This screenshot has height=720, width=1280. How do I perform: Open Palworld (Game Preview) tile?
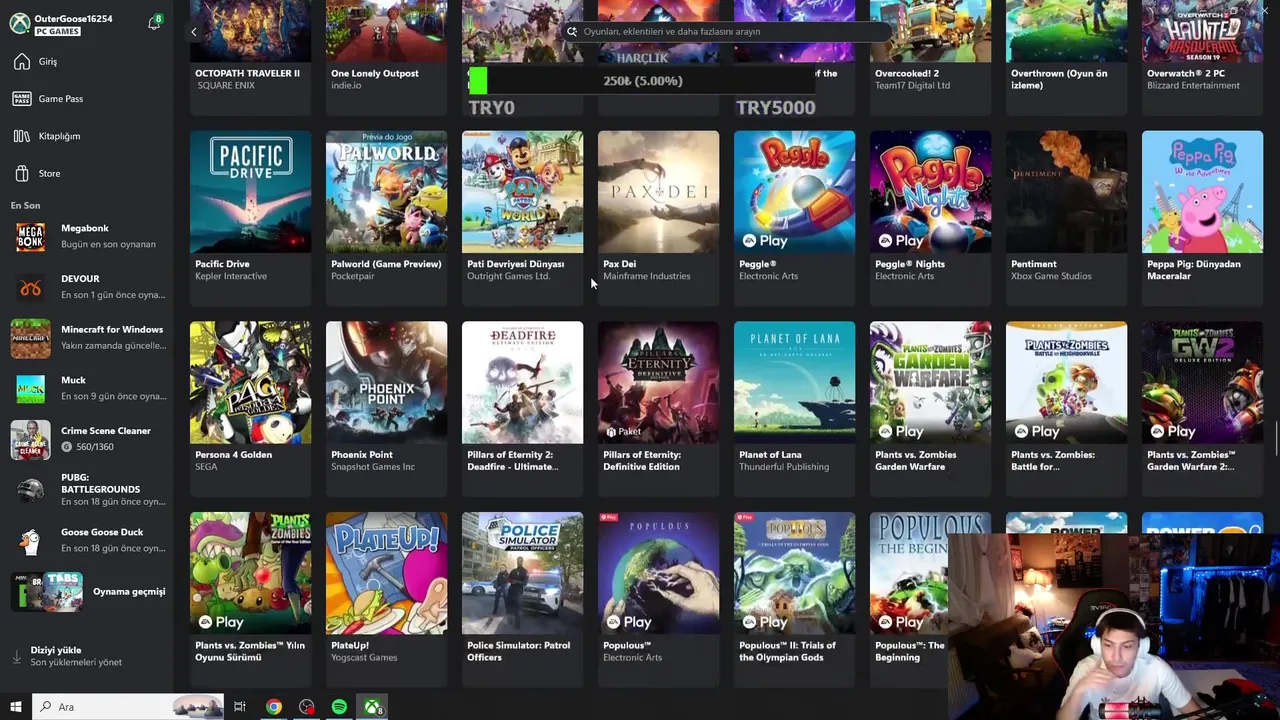[386, 216]
